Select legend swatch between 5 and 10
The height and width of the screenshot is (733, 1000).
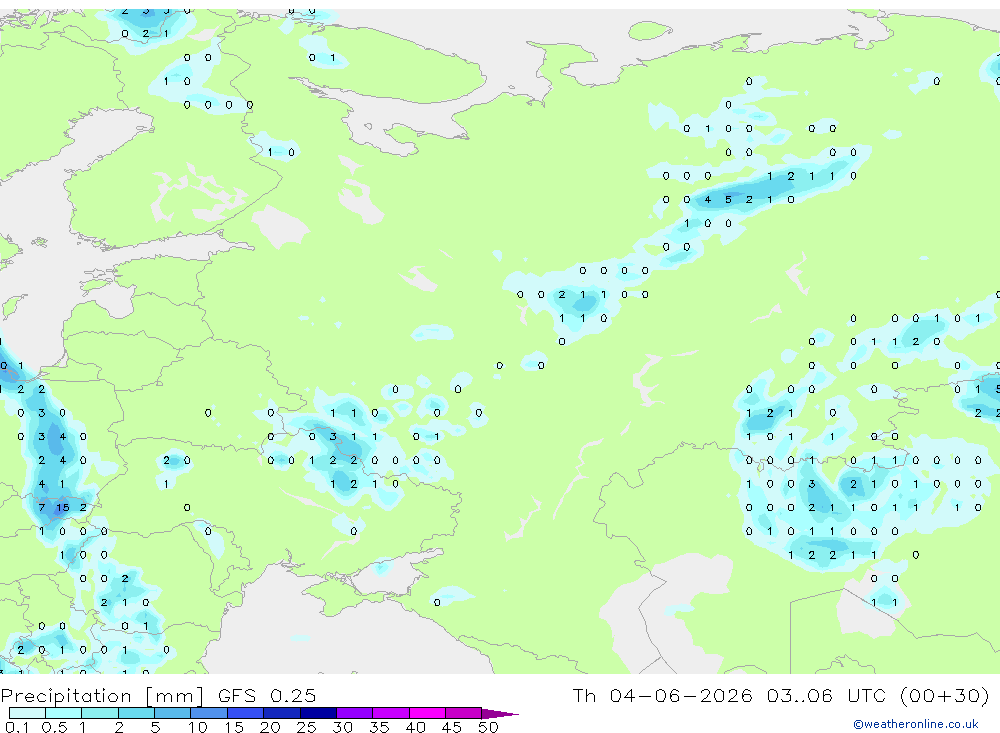pos(172,713)
